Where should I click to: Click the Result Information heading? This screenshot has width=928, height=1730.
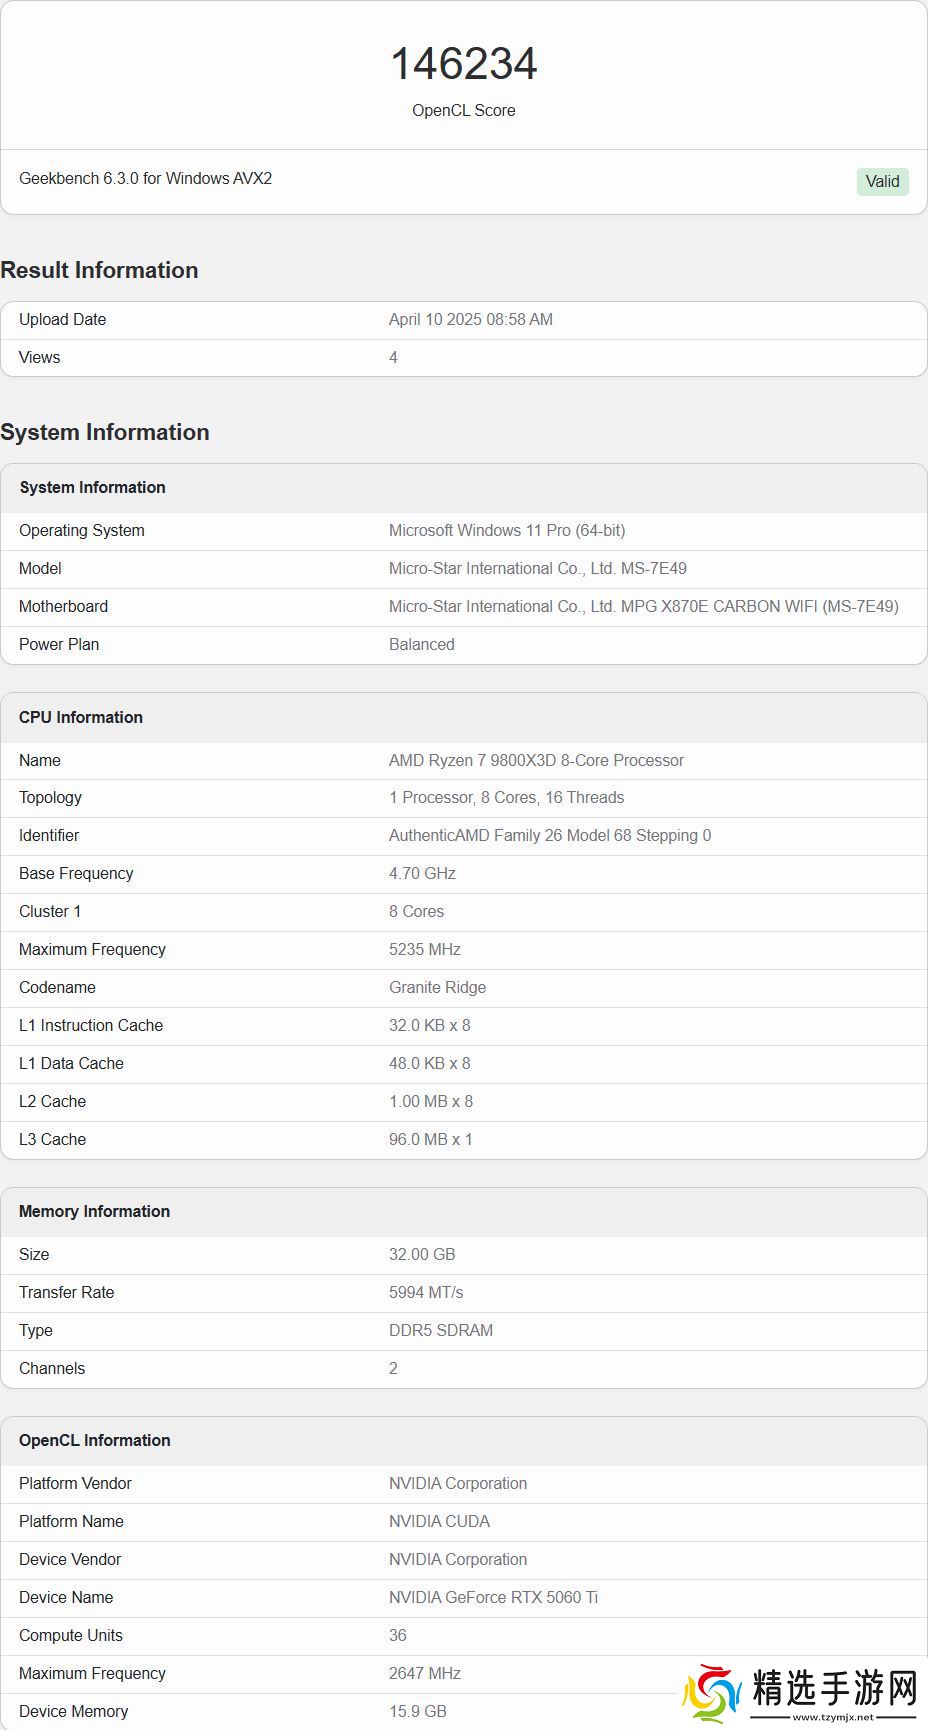(99, 270)
